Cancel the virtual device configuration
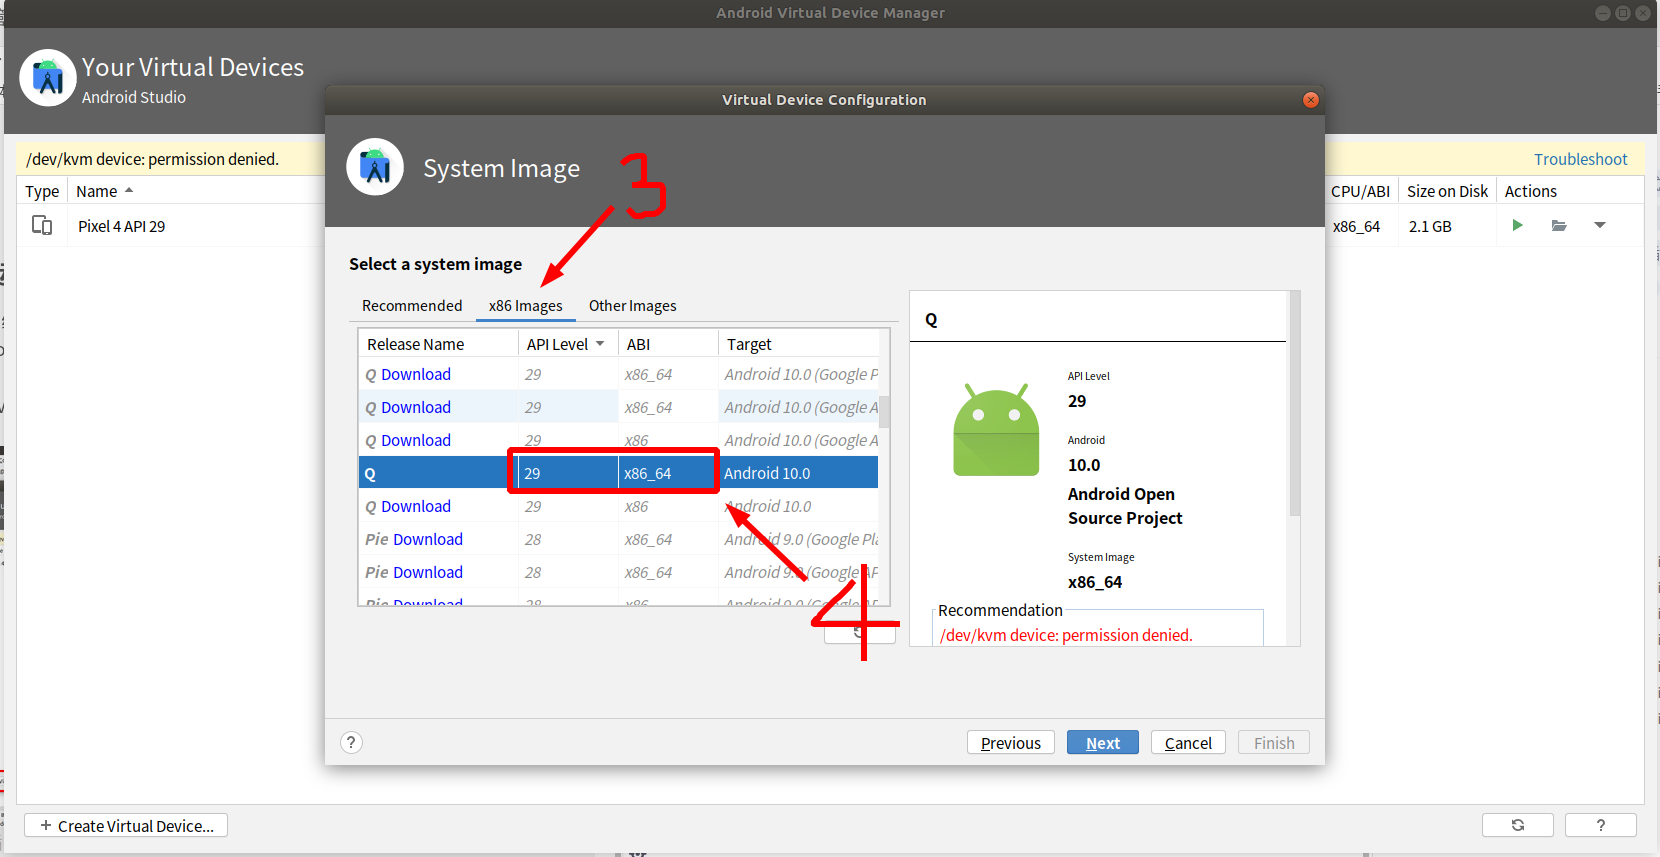Screen dimensions: 1660x857 [1188, 743]
